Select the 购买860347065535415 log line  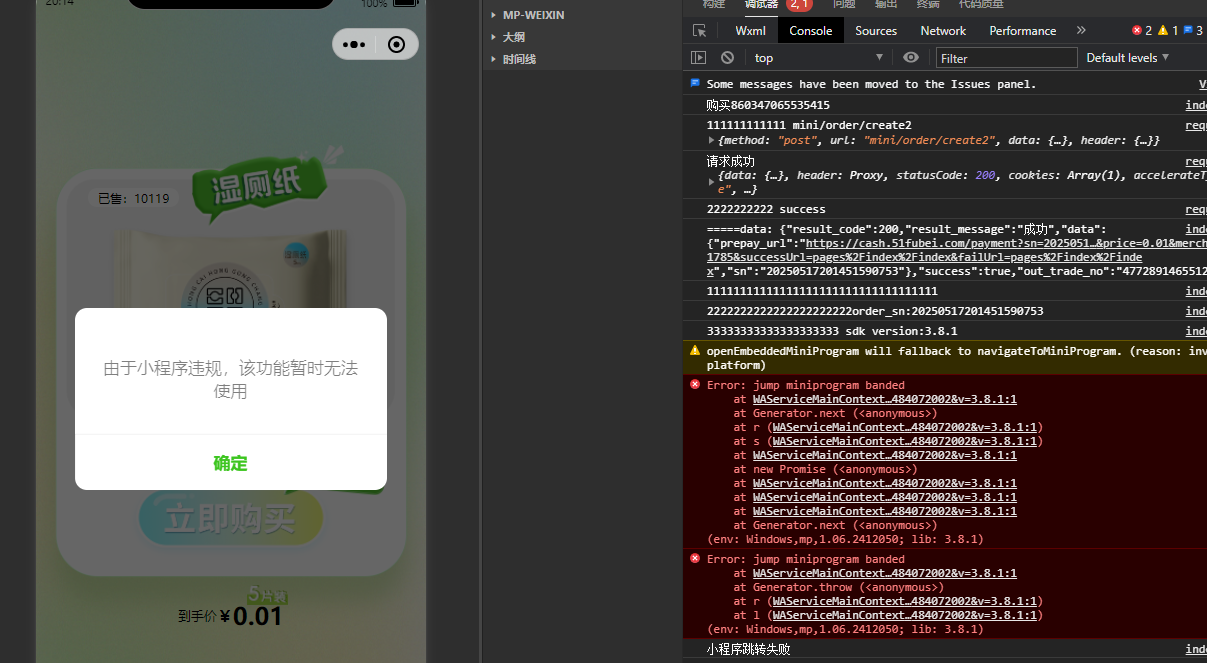tap(768, 105)
